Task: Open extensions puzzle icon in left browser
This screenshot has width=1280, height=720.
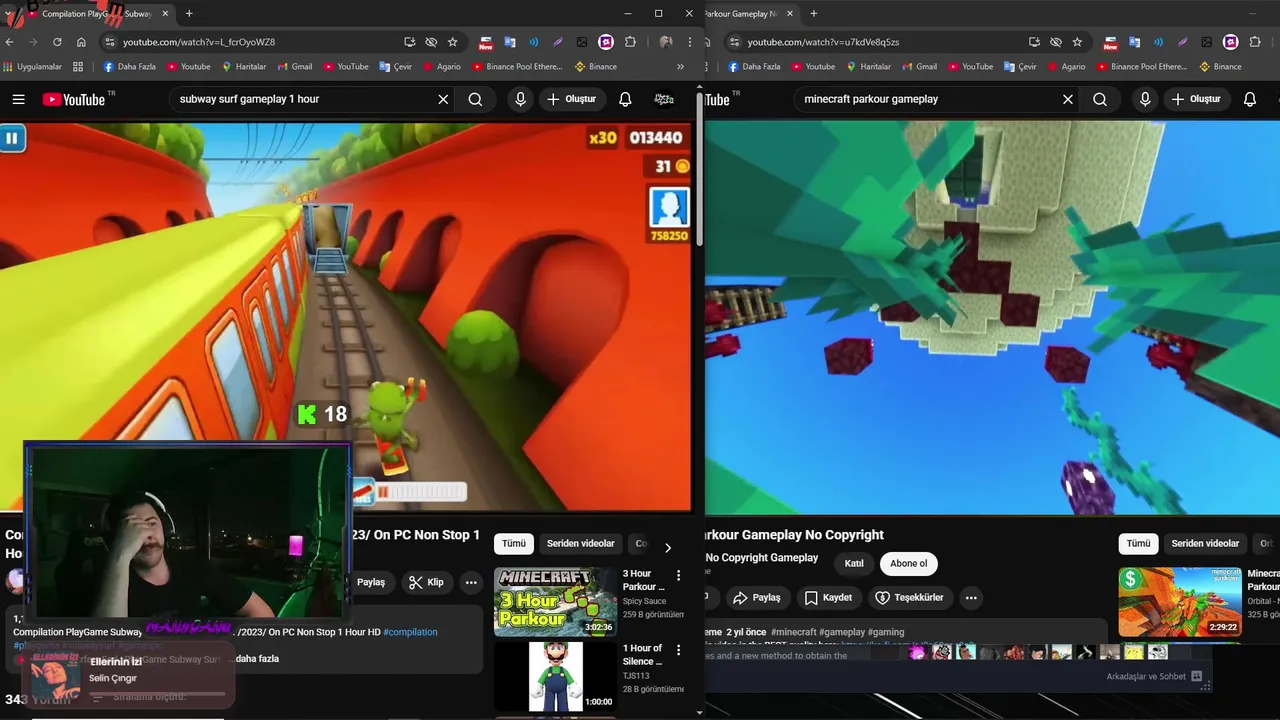Action: (x=630, y=42)
